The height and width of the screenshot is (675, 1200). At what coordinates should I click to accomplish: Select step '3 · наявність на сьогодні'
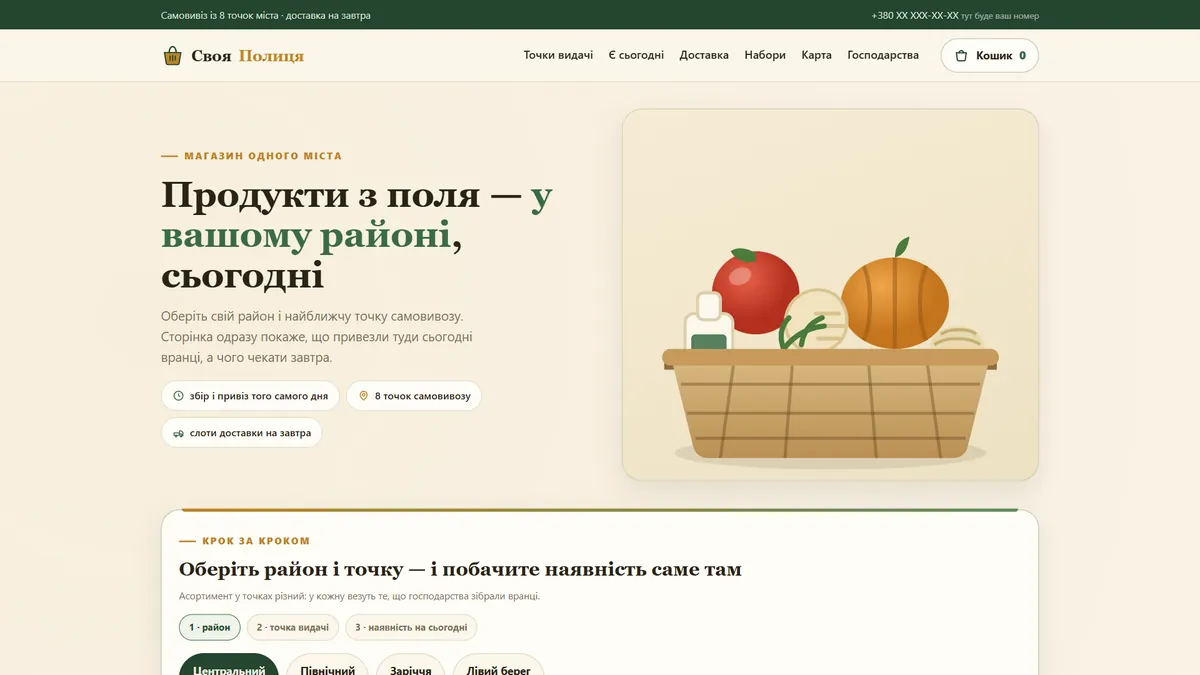click(411, 627)
